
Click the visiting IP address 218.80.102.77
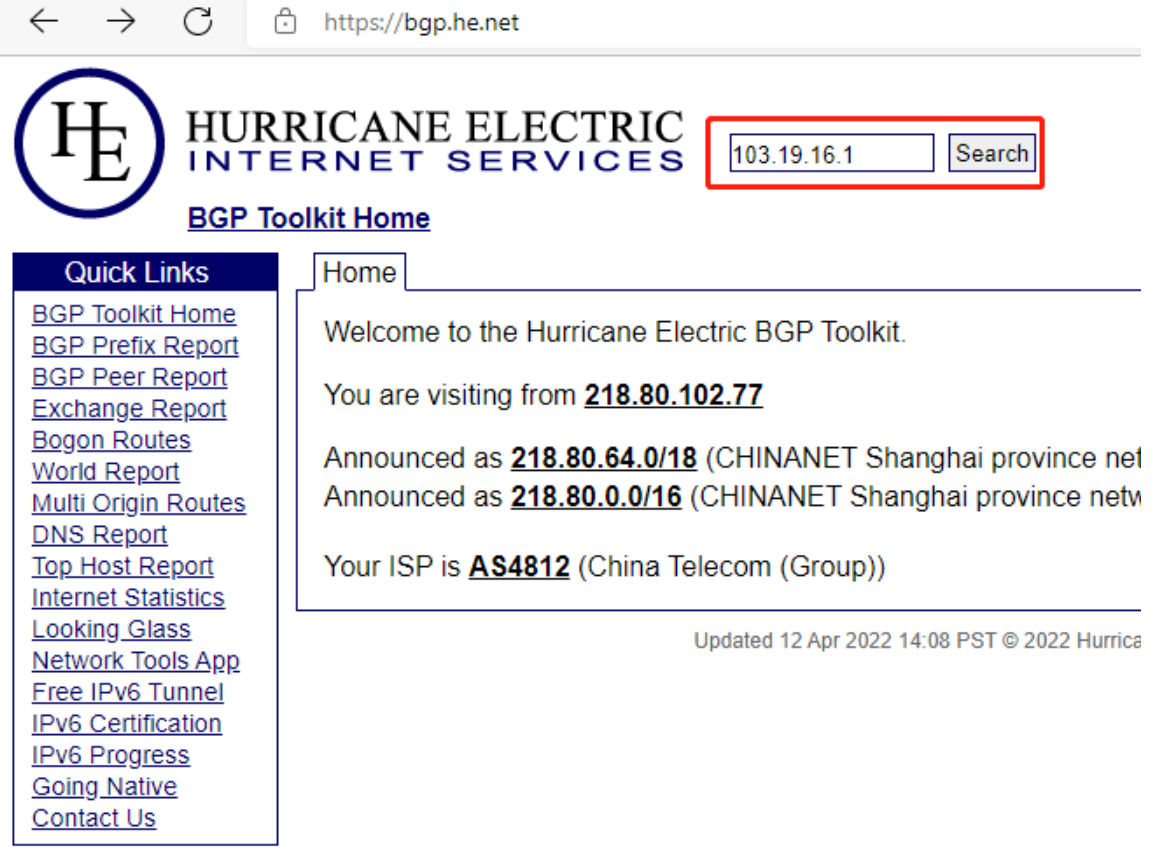point(673,395)
